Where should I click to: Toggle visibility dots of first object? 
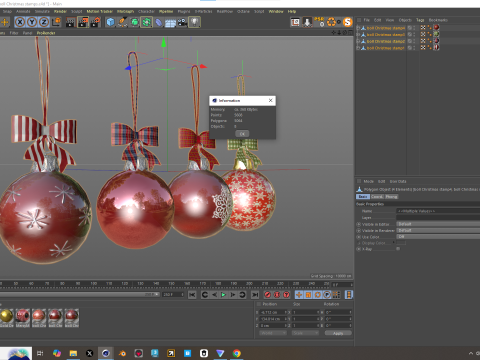pos(415,28)
